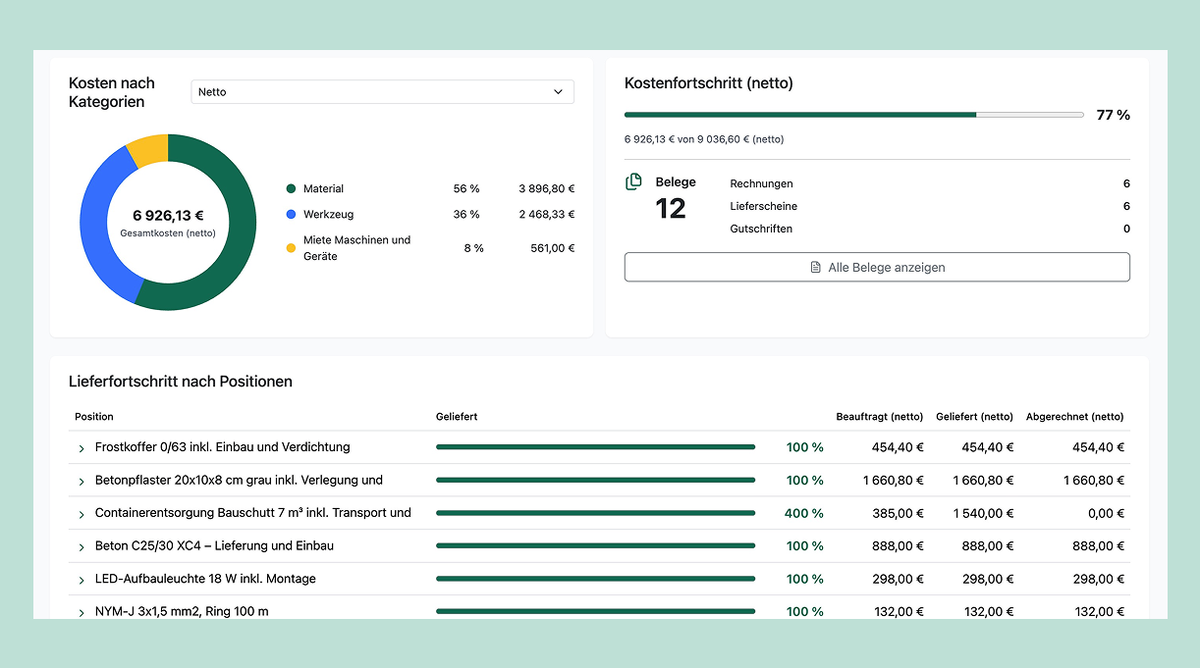Click the 6 926,13 € von 9 036,60 € text
Image resolution: width=1200 pixels, height=668 pixels.
704,139
